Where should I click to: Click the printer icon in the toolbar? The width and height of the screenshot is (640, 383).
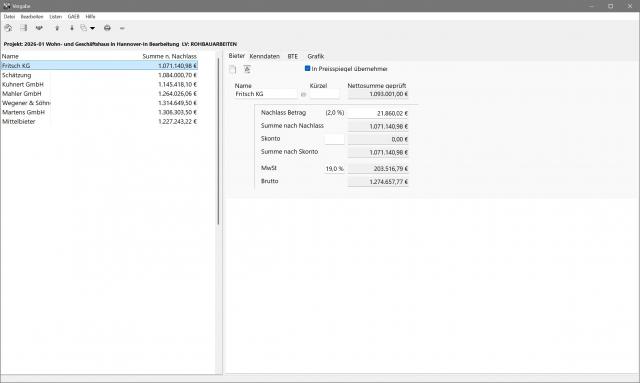click(x=107, y=28)
